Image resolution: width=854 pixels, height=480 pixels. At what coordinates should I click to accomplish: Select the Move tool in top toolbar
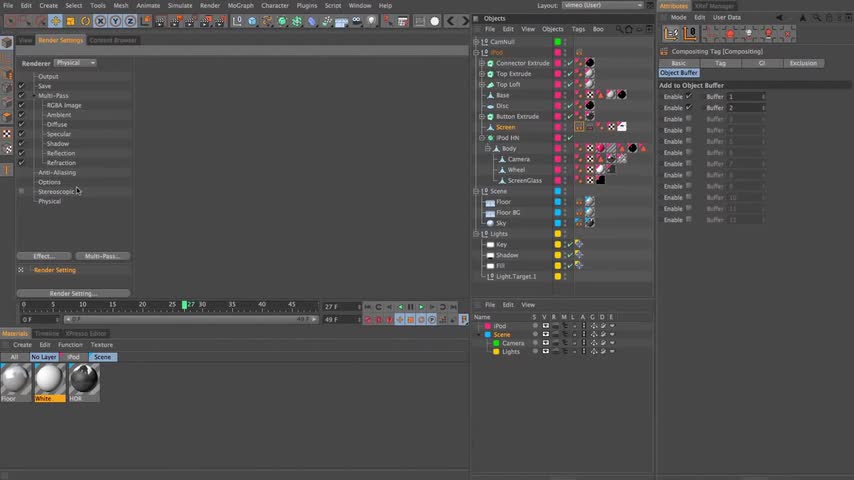55,21
